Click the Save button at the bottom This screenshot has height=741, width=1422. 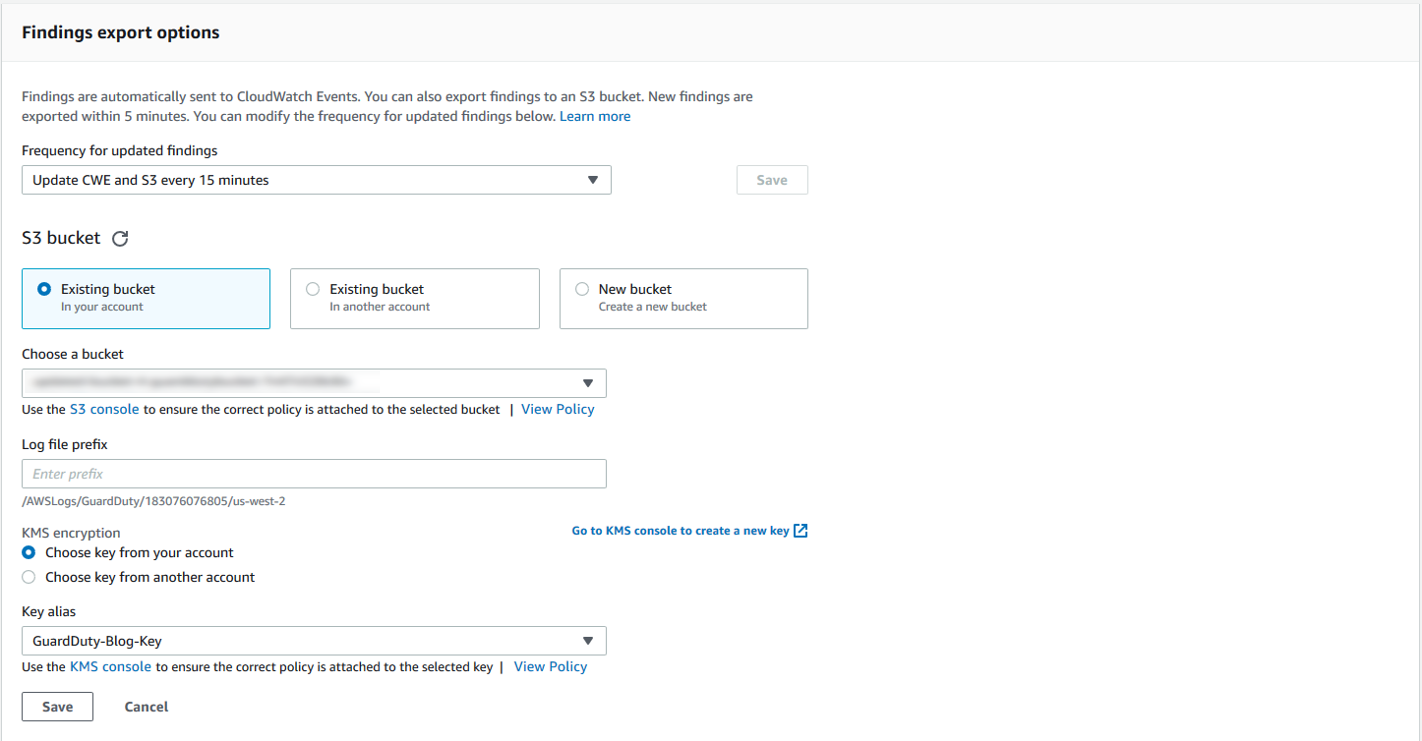pos(57,706)
